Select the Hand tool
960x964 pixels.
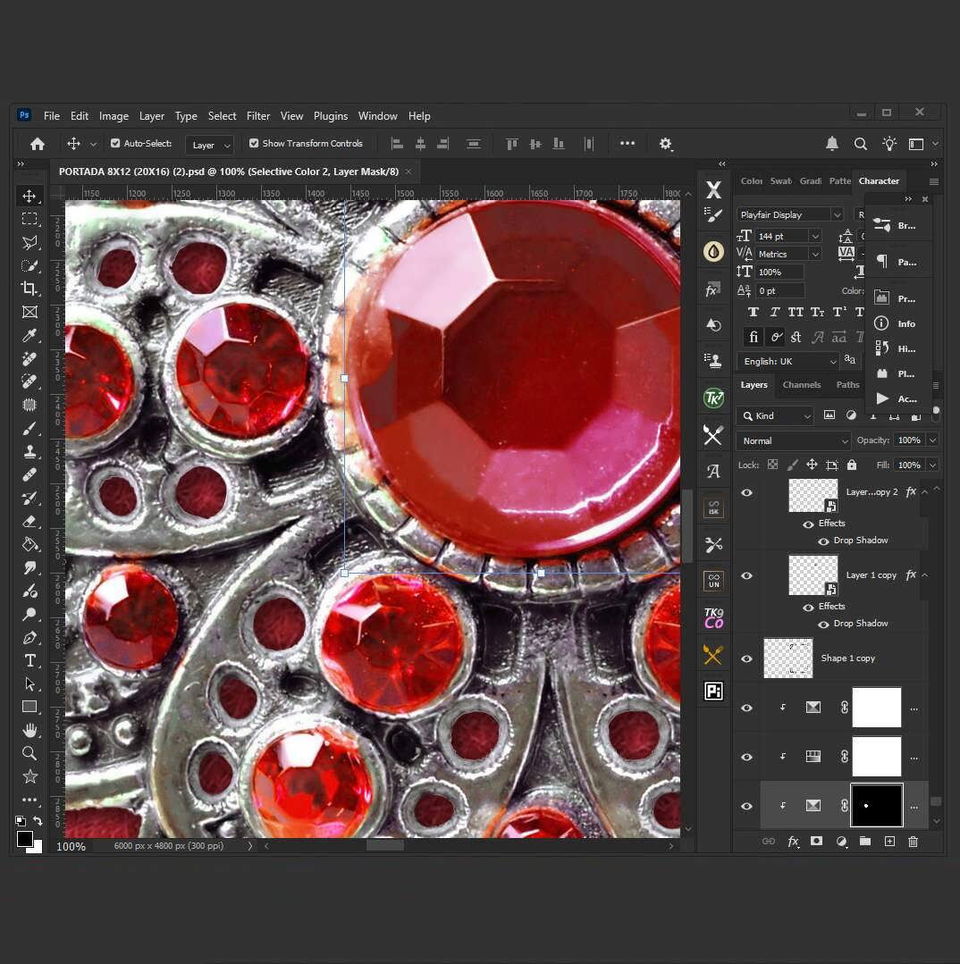(x=29, y=730)
